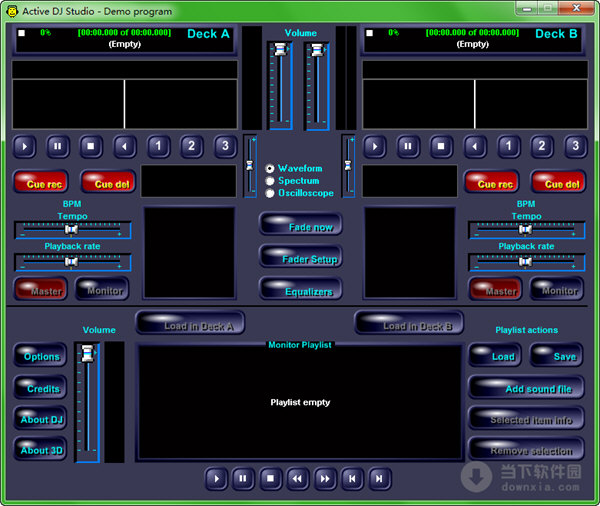The width and height of the screenshot is (600, 506).
Task: Click Remove selection button
Action: [526, 449]
